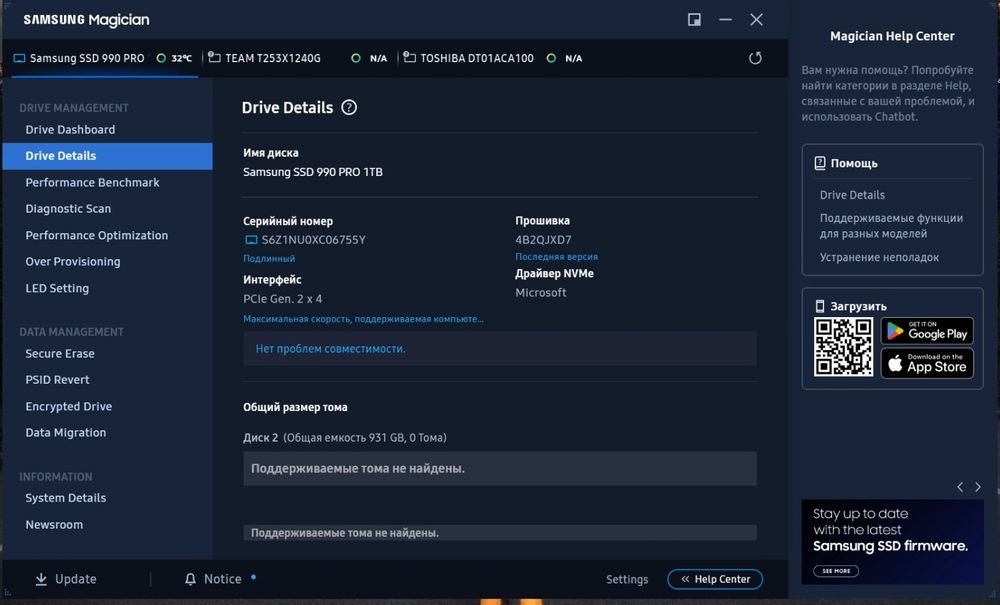Open the App Store download badge

click(x=927, y=363)
